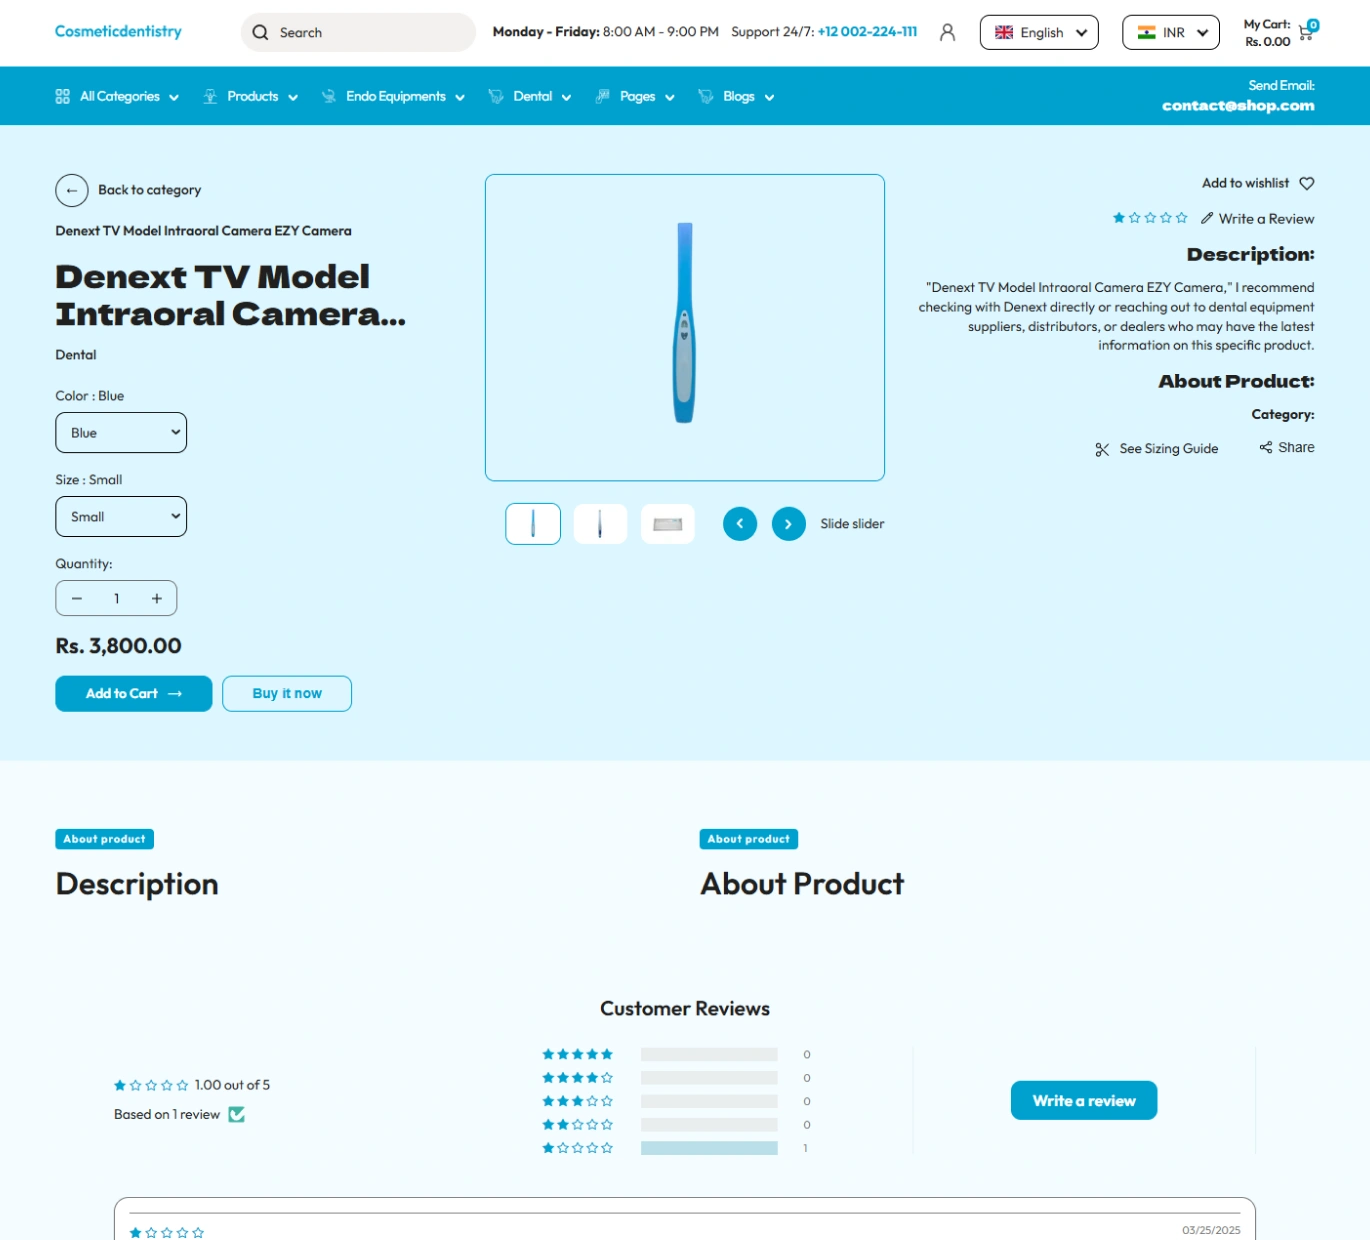Click the share icon

(x=1266, y=447)
